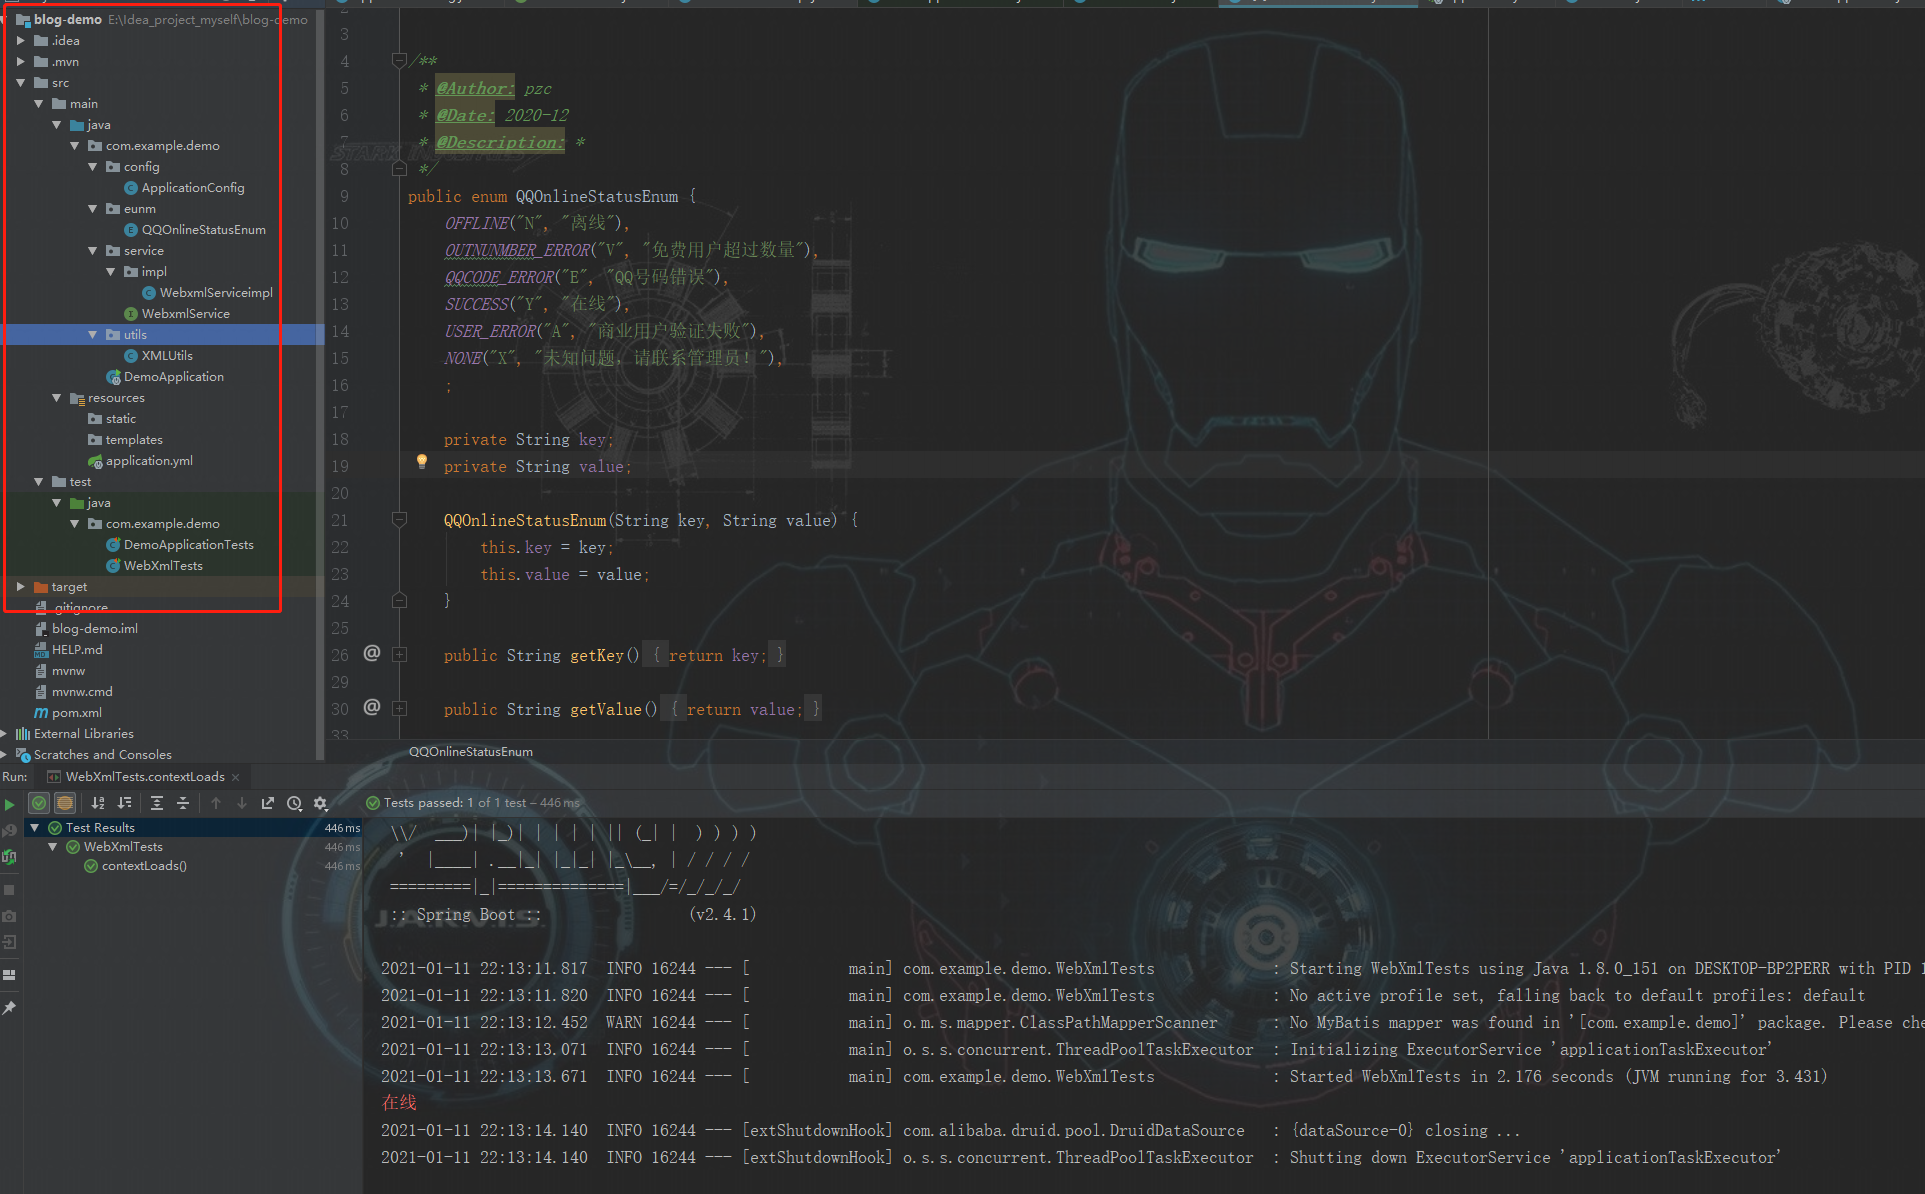Collapse the WebXmlTests result node
Image resolution: width=1925 pixels, height=1194 pixels.
(x=53, y=847)
